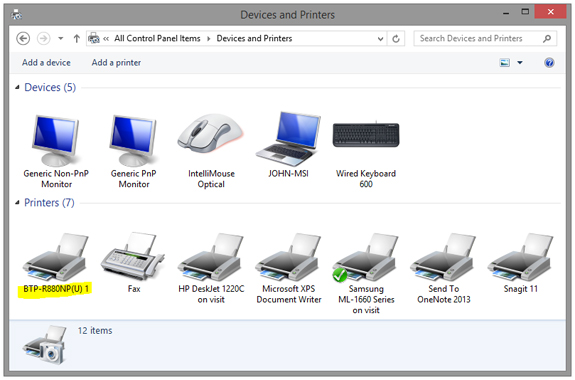The width and height of the screenshot is (575, 380).
Task: Click the '12 items' status text
Action: (x=95, y=330)
